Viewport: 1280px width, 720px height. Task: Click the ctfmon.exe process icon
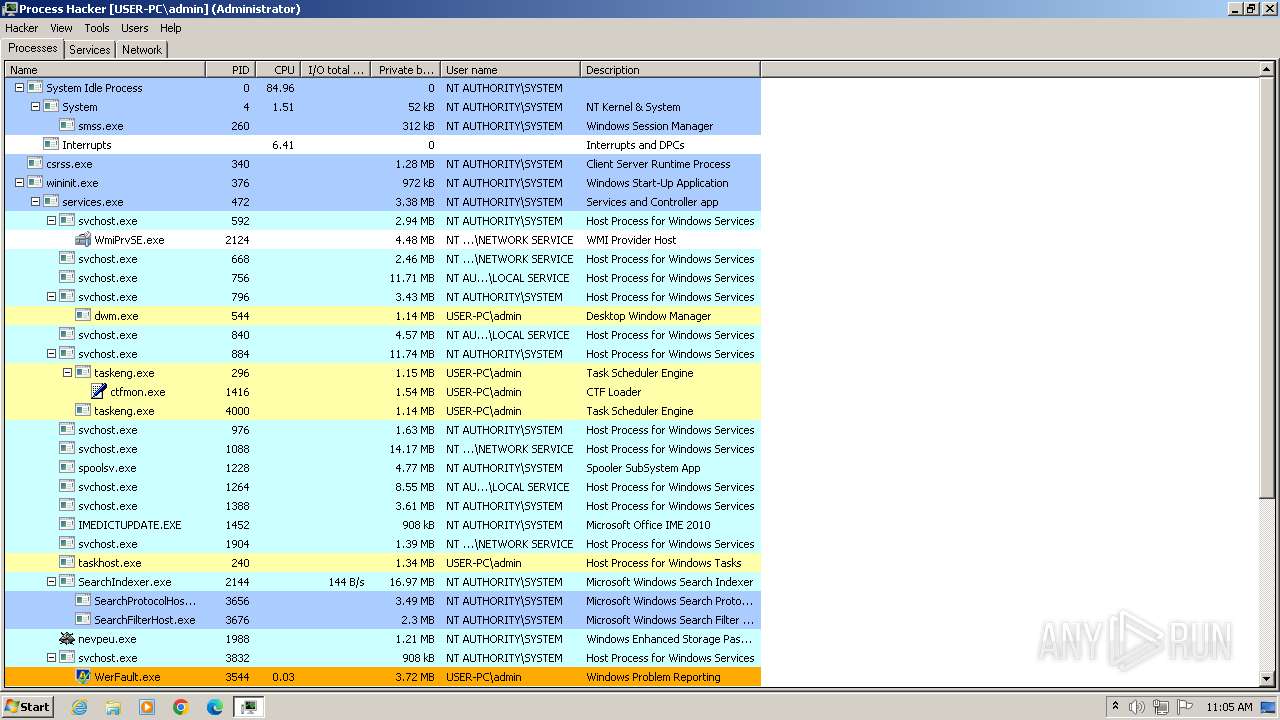[x=99, y=392]
